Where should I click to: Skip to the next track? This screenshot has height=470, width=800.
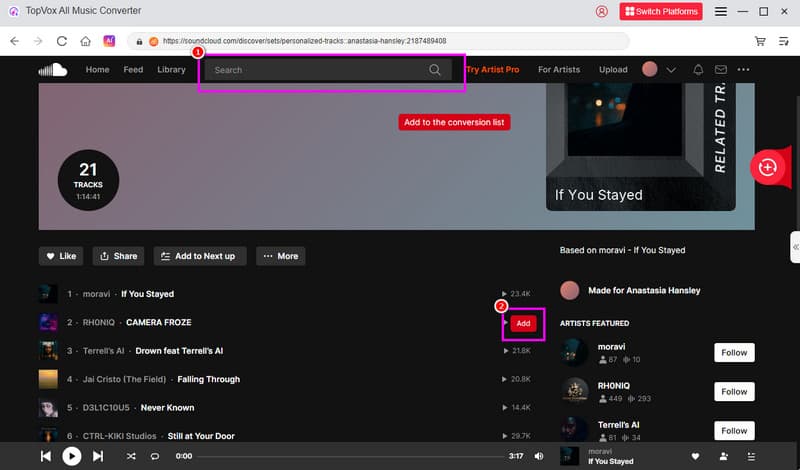(x=98, y=456)
